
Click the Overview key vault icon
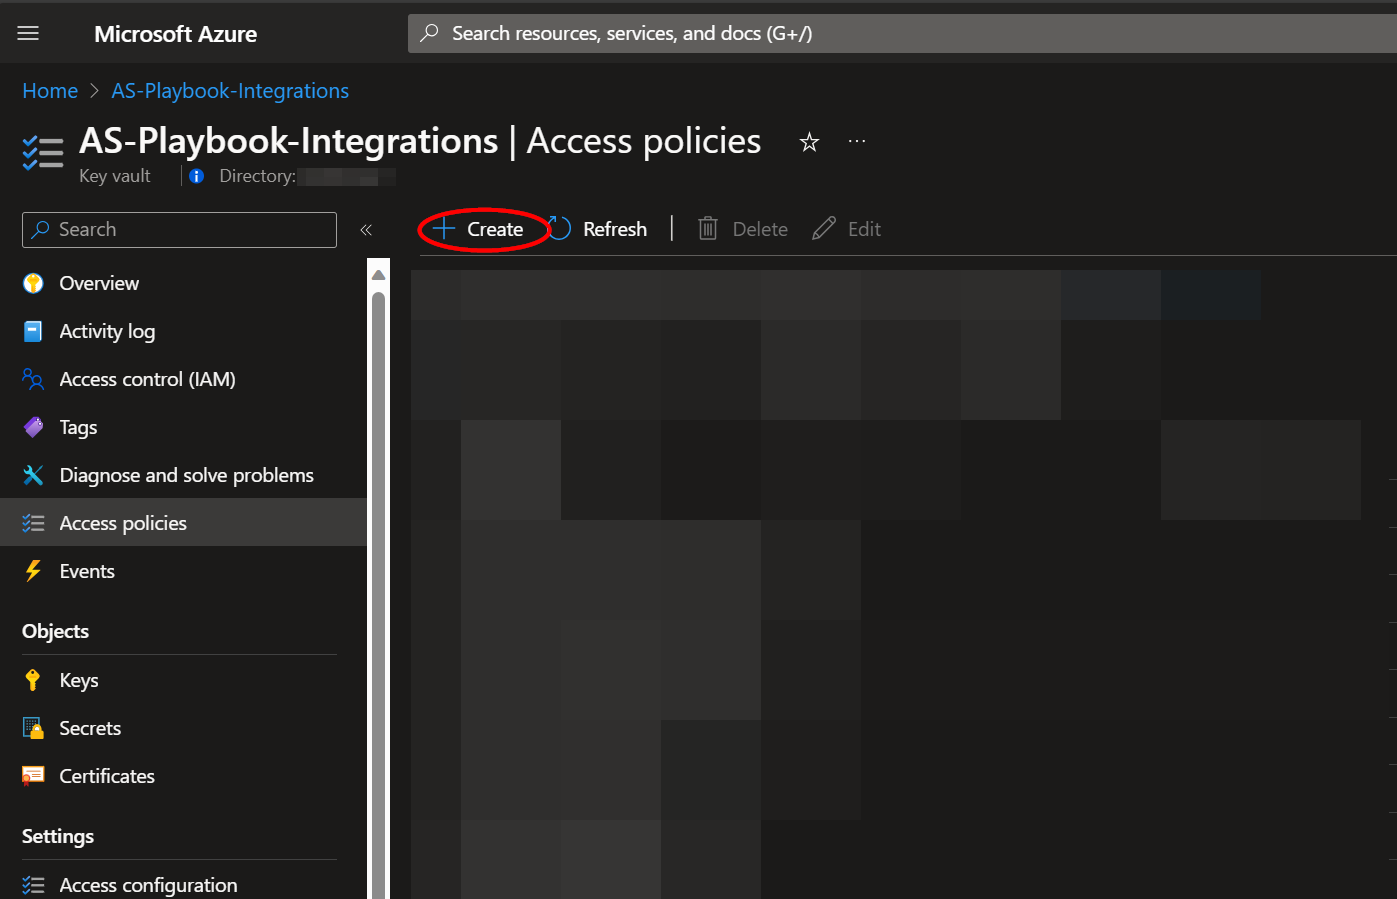pyautogui.click(x=33, y=283)
